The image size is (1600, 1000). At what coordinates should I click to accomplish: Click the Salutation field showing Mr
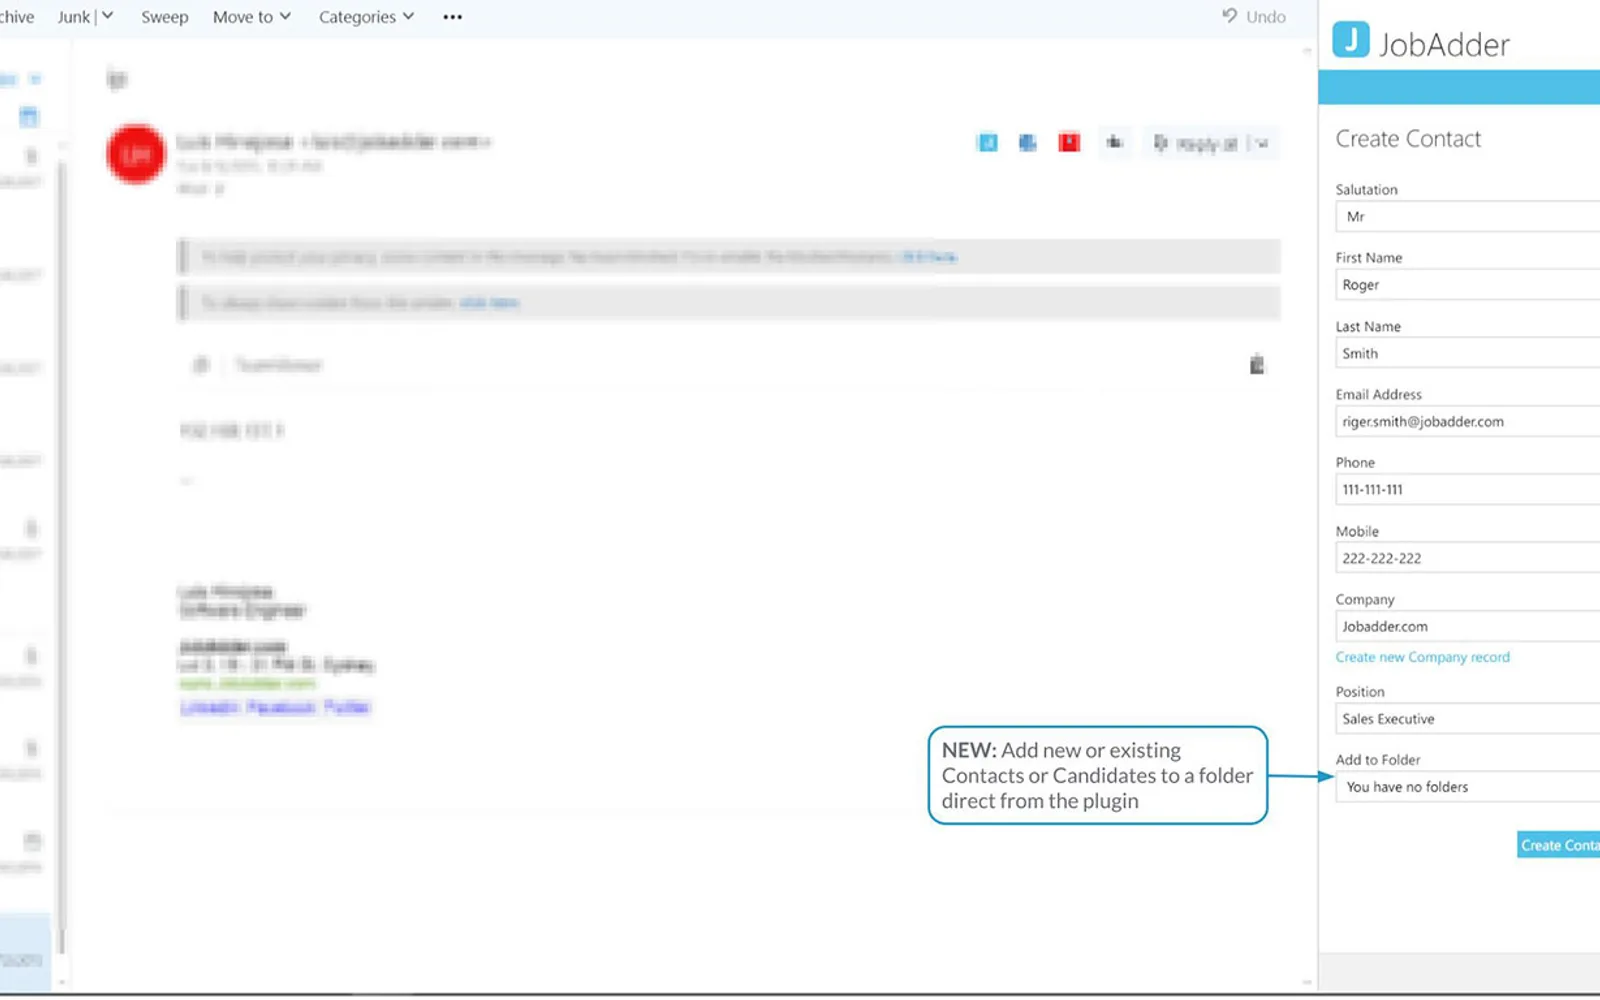1468,217
